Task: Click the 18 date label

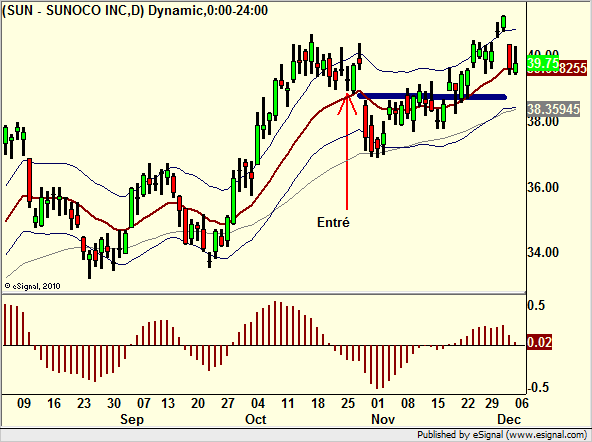Action: pyautogui.click(x=318, y=403)
